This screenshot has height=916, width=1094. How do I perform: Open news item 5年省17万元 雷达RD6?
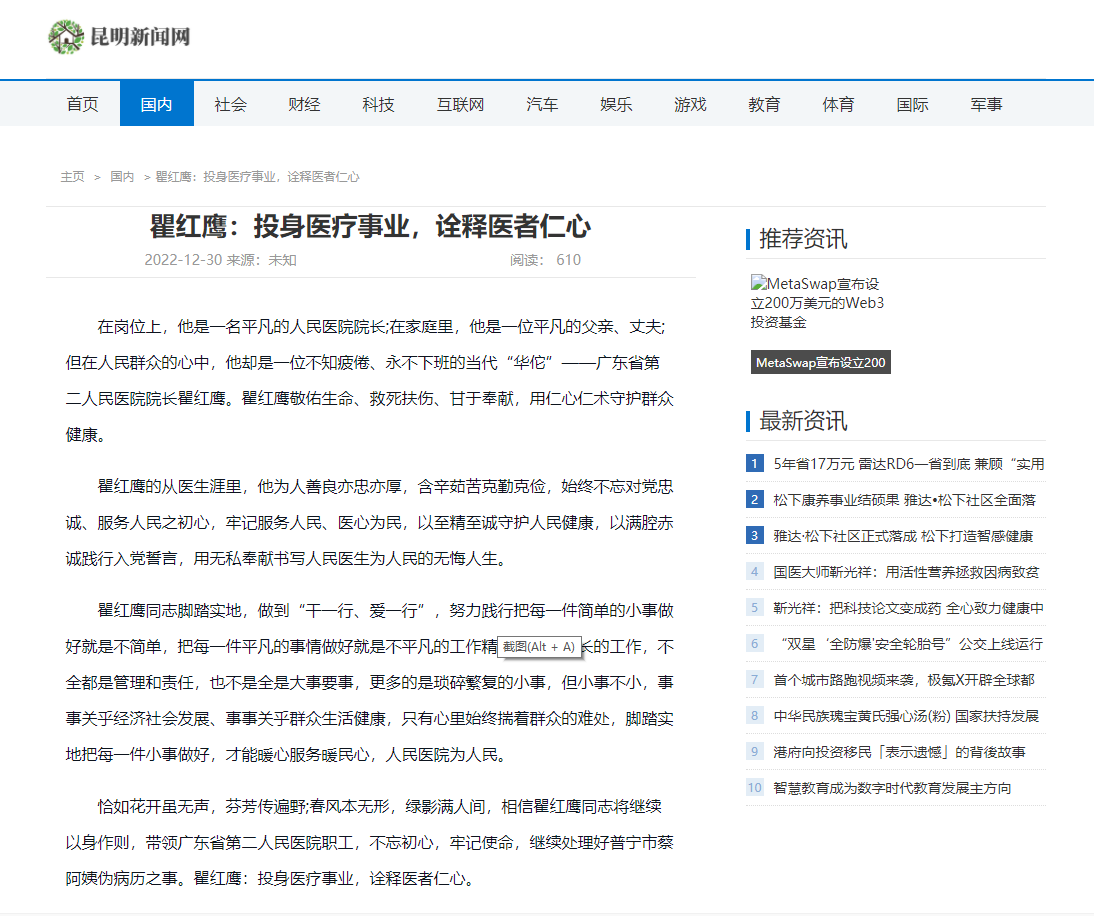click(909, 464)
